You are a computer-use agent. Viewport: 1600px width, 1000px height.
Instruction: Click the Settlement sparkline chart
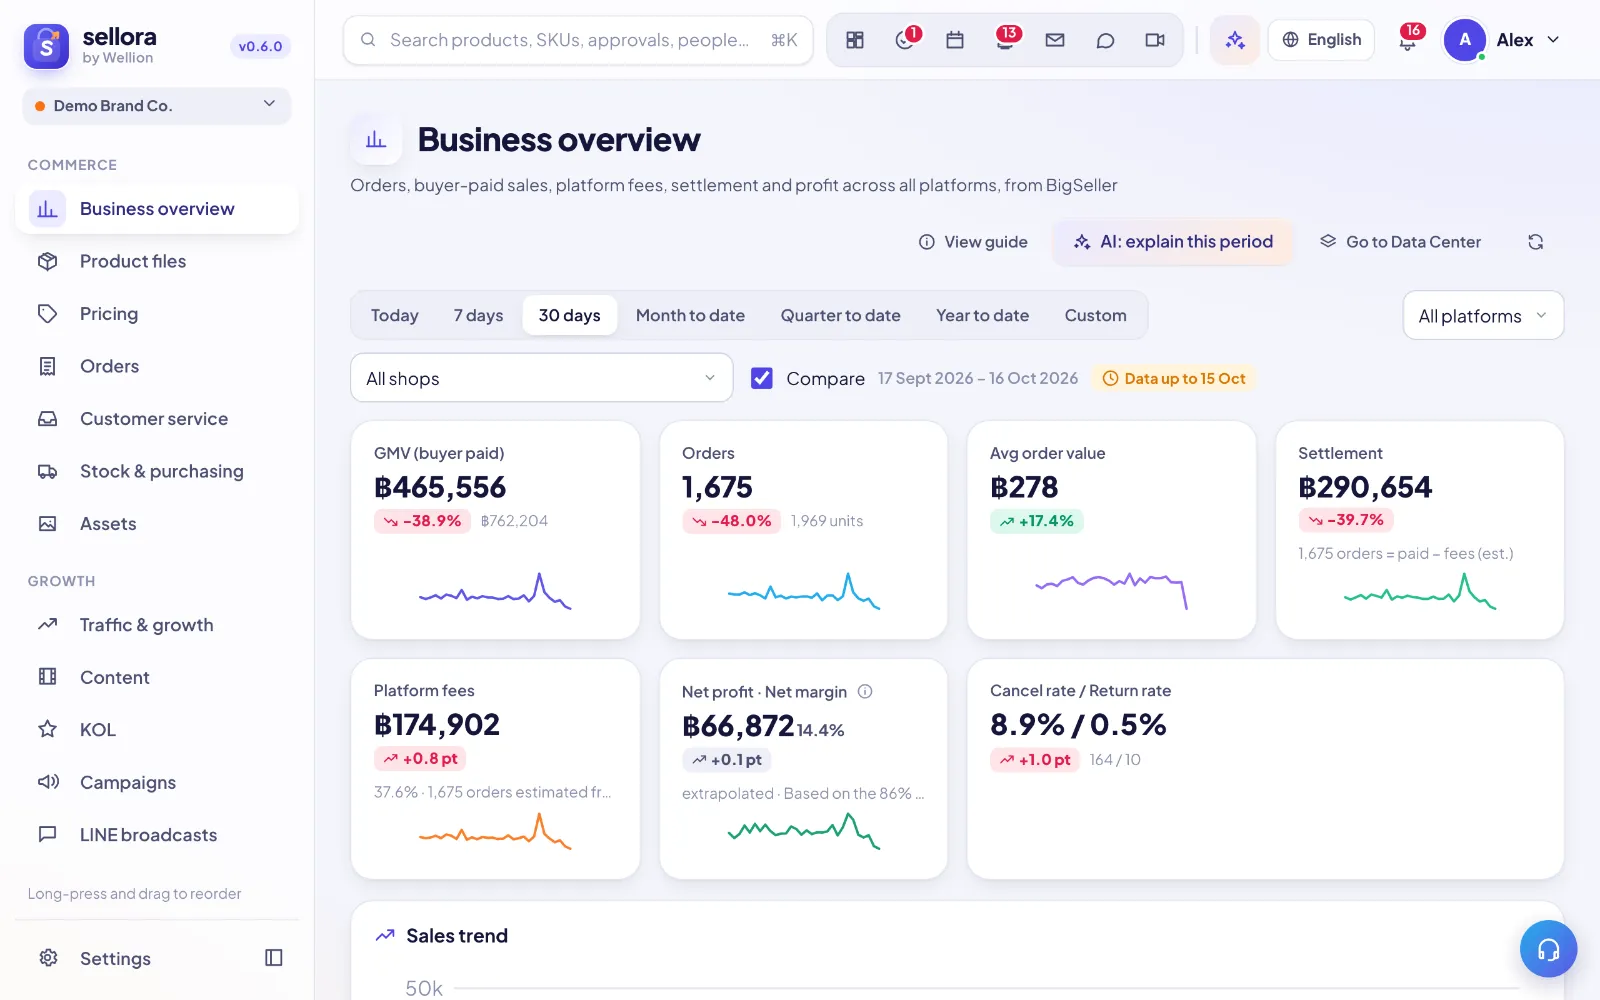click(x=1420, y=591)
